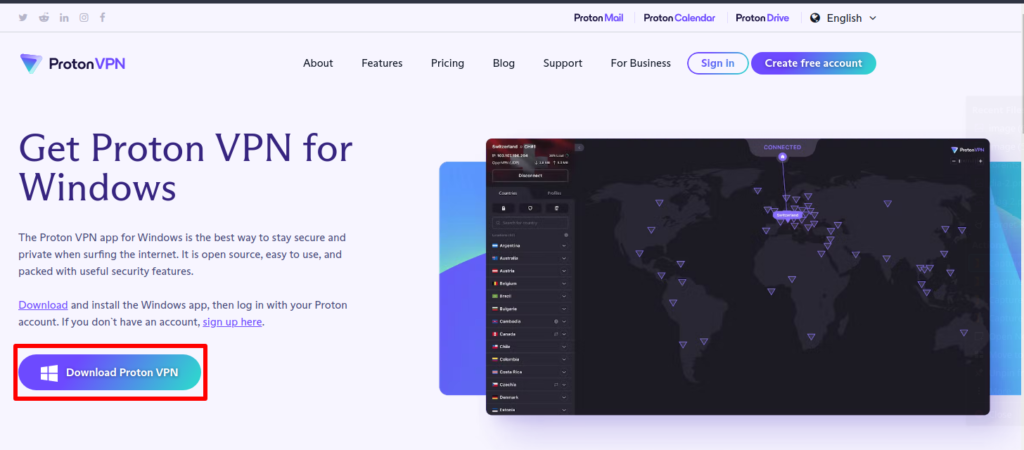Open Proton's Reddit icon
This screenshot has width=1024, height=450.
click(44, 18)
